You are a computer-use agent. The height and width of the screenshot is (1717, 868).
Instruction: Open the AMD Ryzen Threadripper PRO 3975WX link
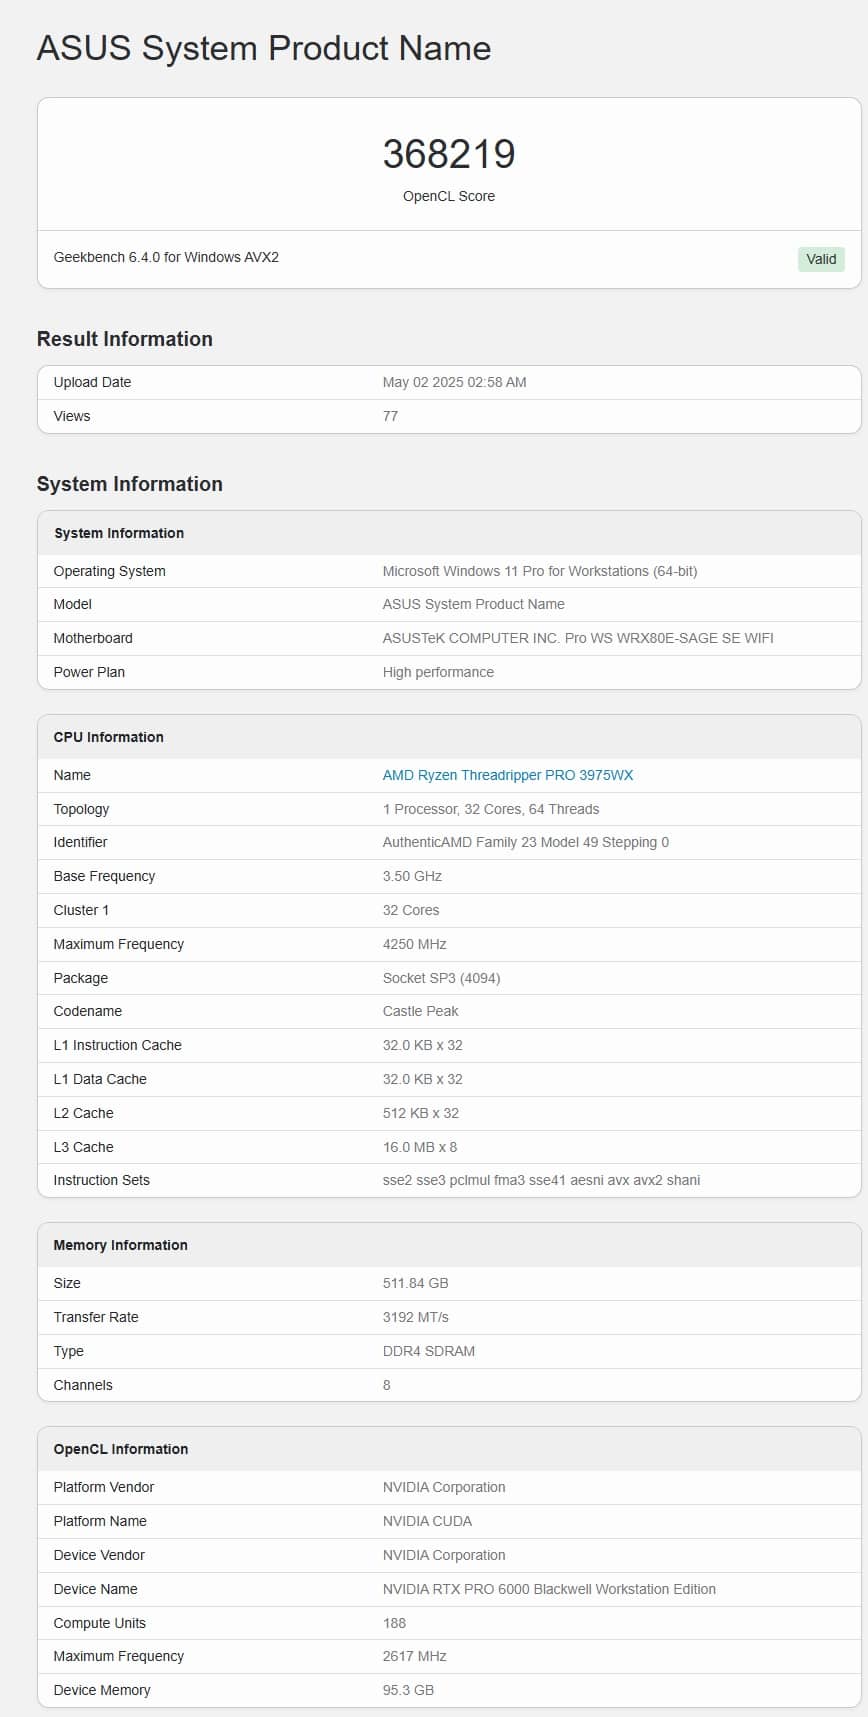point(508,775)
